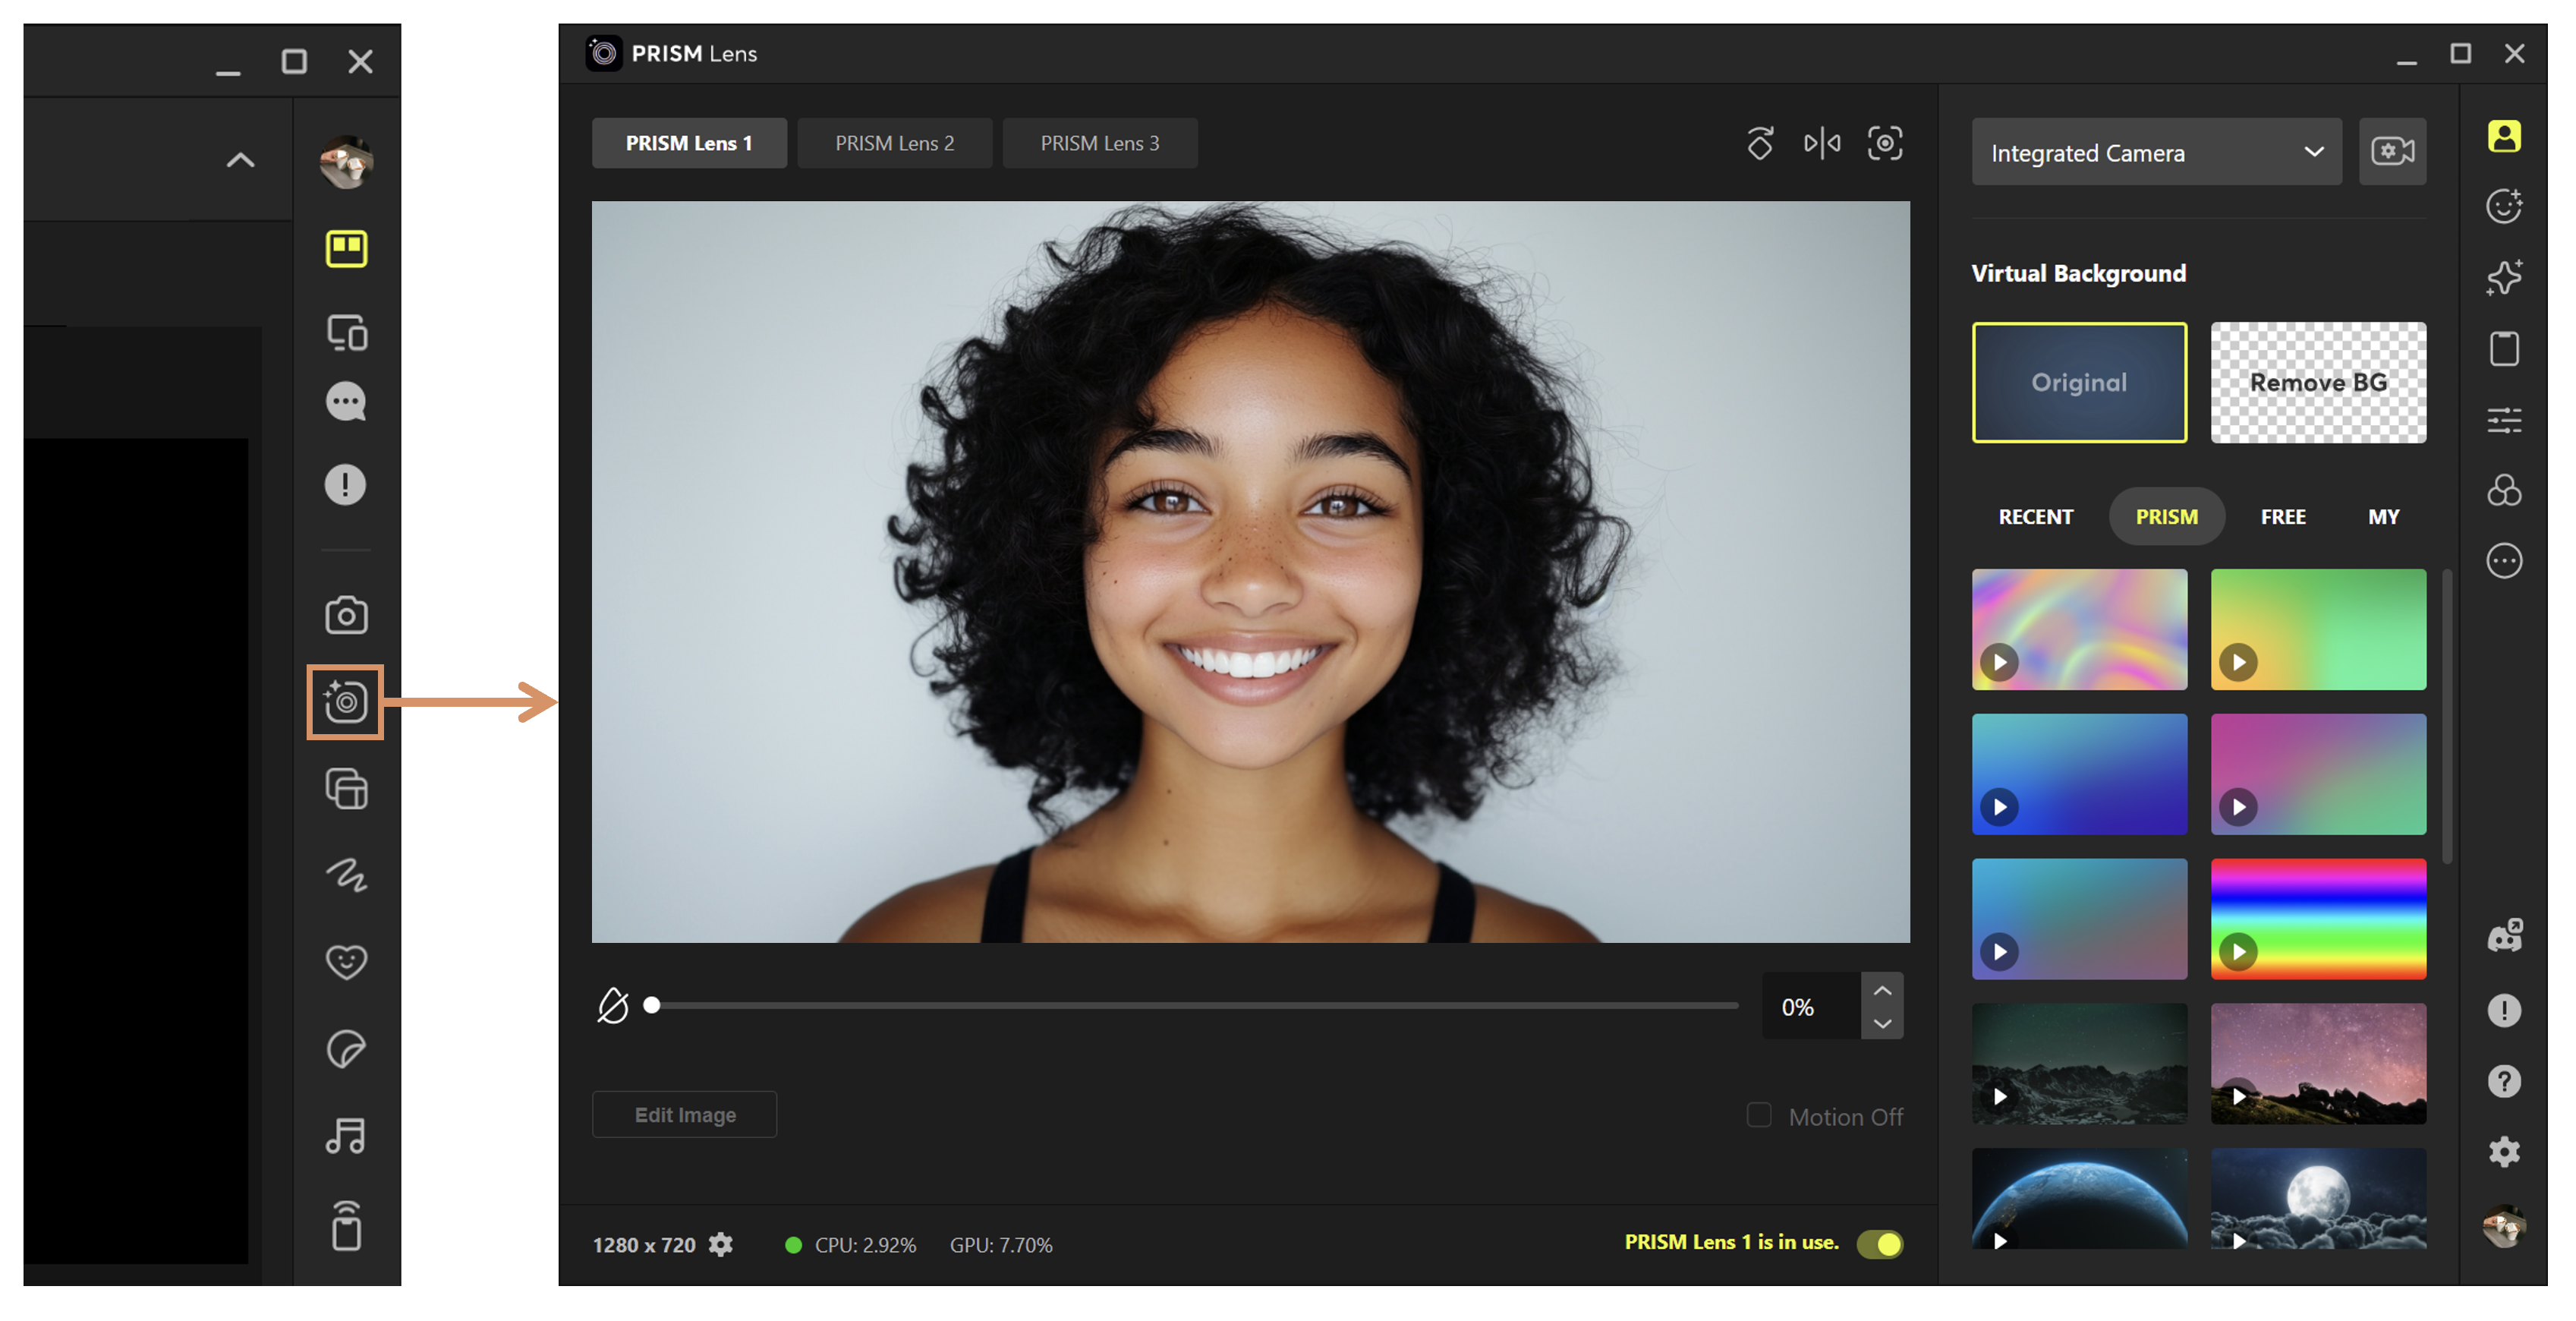
Task: Switch to the PRISM Lens 2 tab
Action: [x=895, y=143]
